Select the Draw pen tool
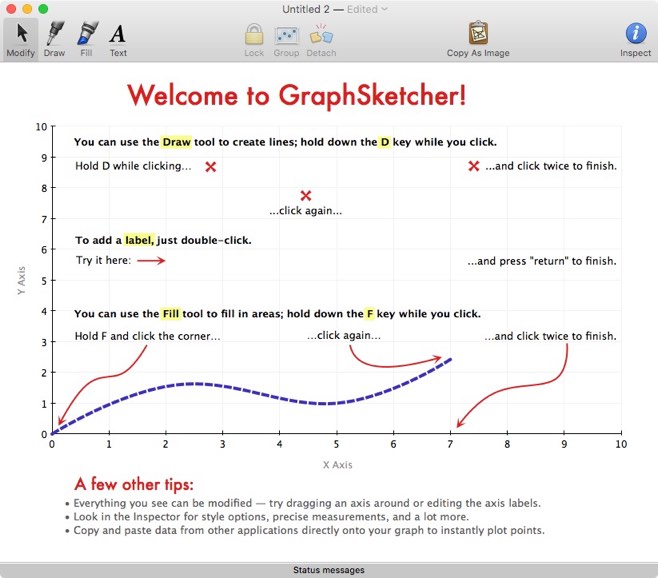Screen dimensions: 658x578 pos(55,39)
